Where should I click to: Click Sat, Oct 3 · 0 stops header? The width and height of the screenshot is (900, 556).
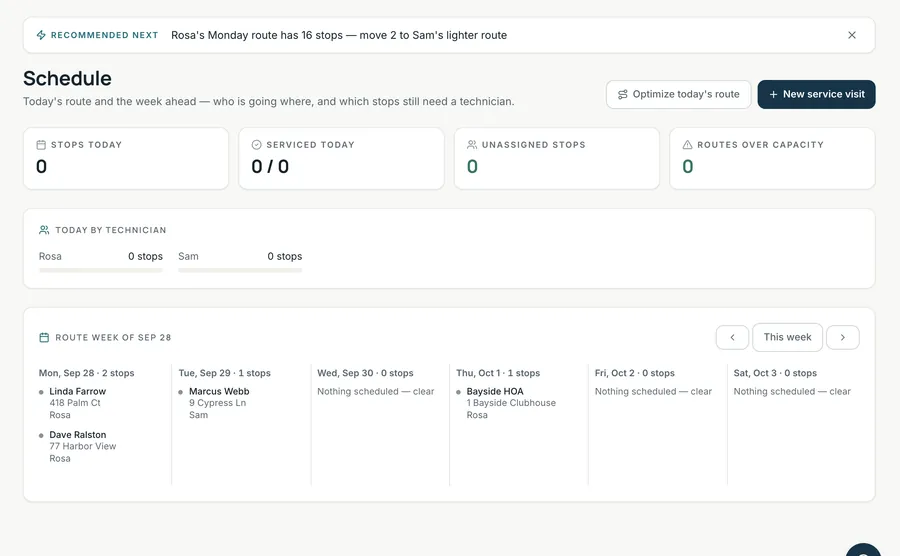(775, 373)
